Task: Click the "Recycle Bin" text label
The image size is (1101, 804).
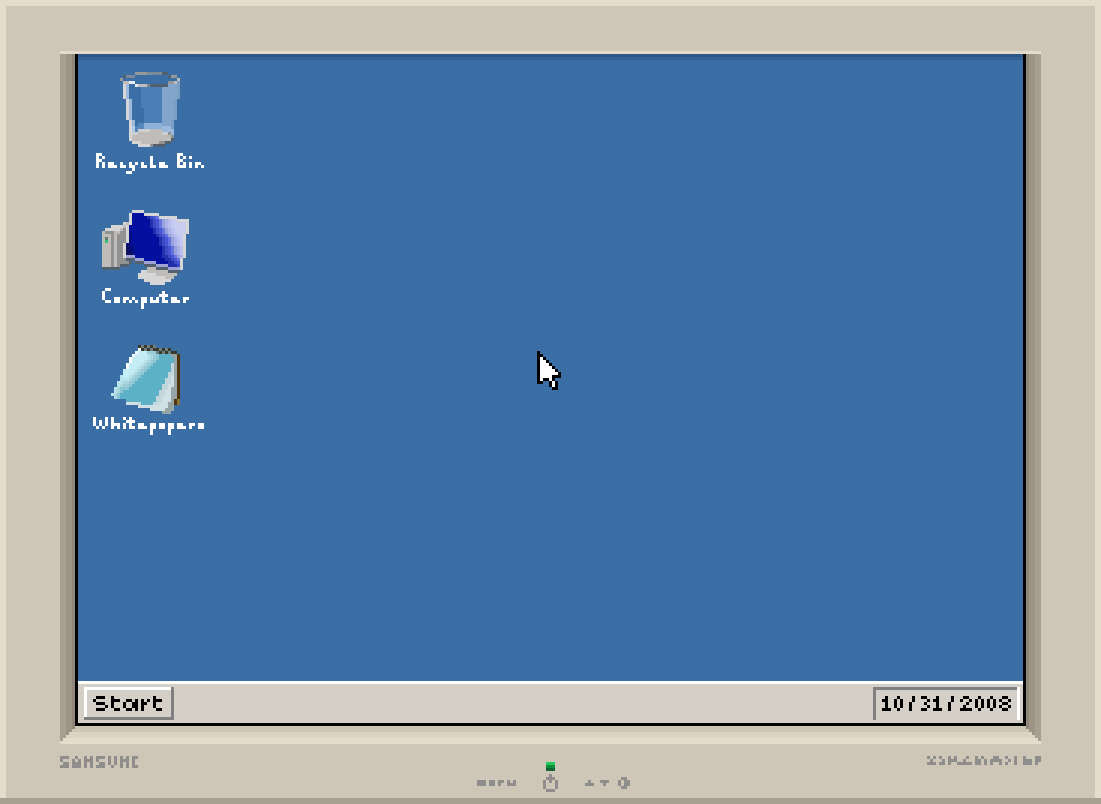Action: point(150,161)
